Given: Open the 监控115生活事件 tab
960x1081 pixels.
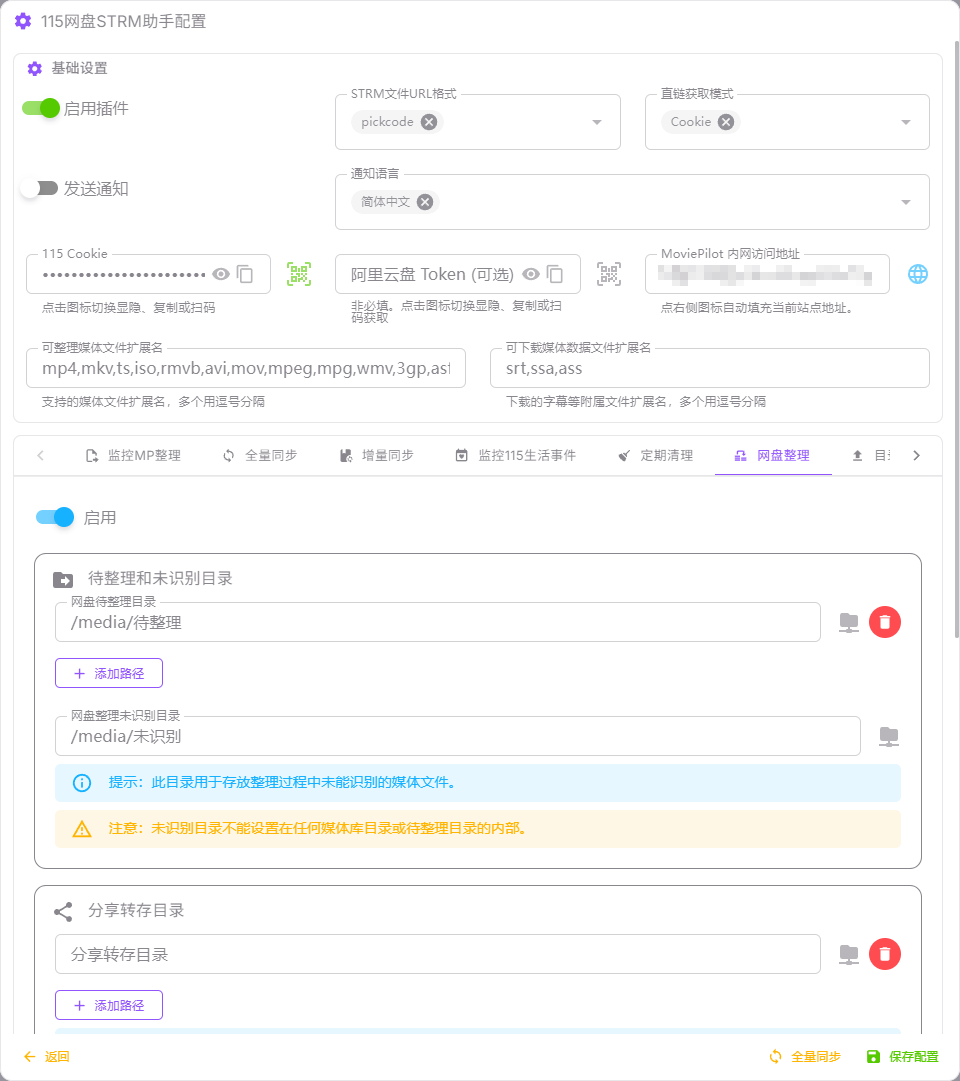Looking at the screenshot, I should click(515, 456).
